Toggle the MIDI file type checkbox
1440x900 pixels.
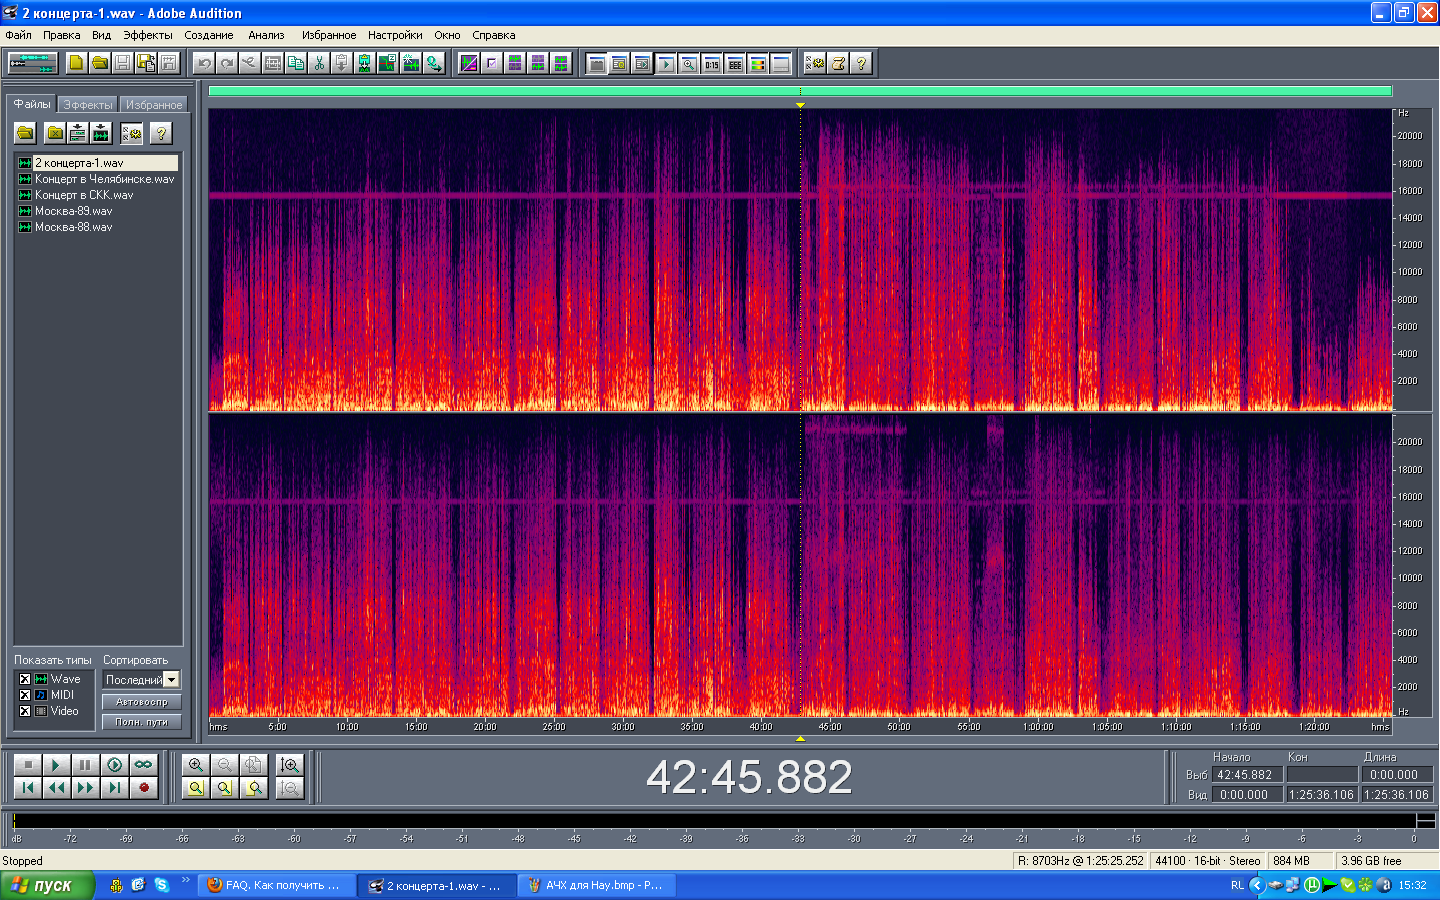pyautogui.click(x=25, y=695)
